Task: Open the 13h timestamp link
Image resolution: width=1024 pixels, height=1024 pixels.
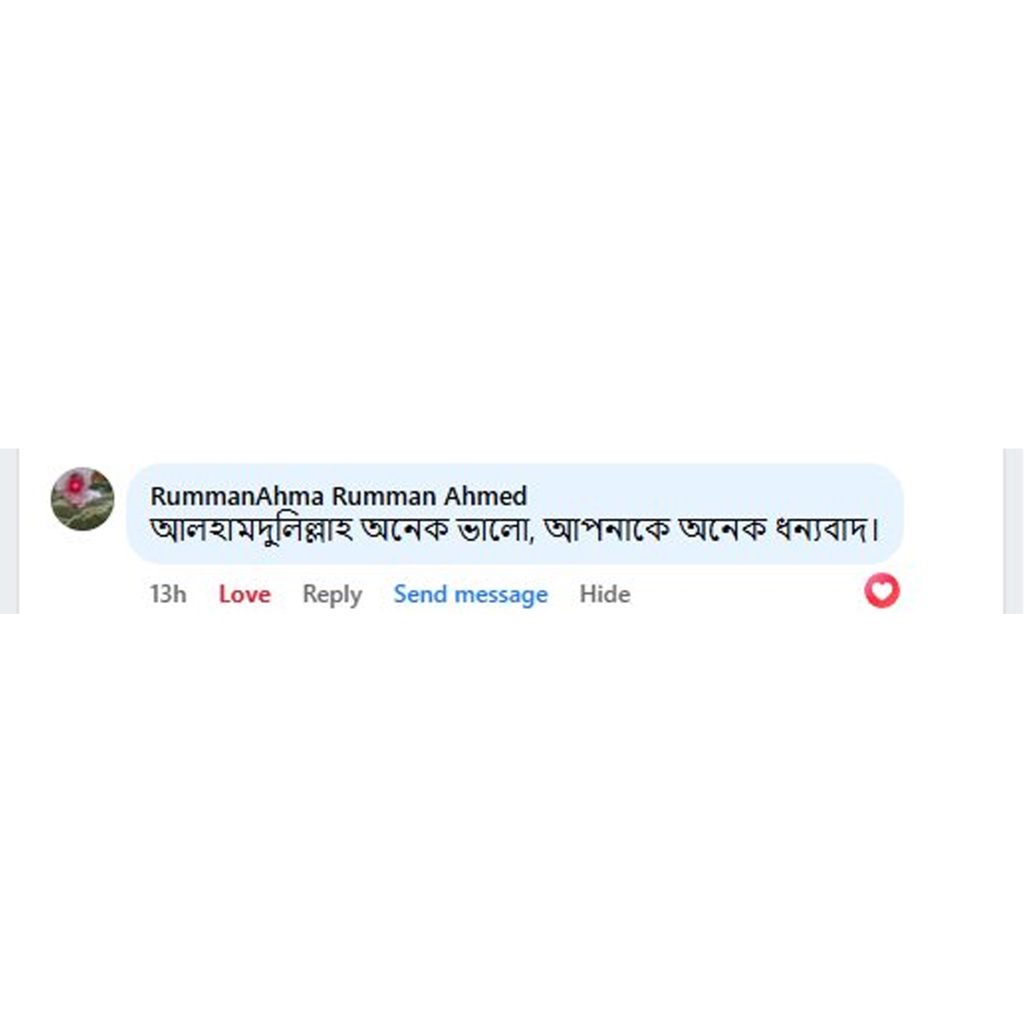Action: pos(168,594)
